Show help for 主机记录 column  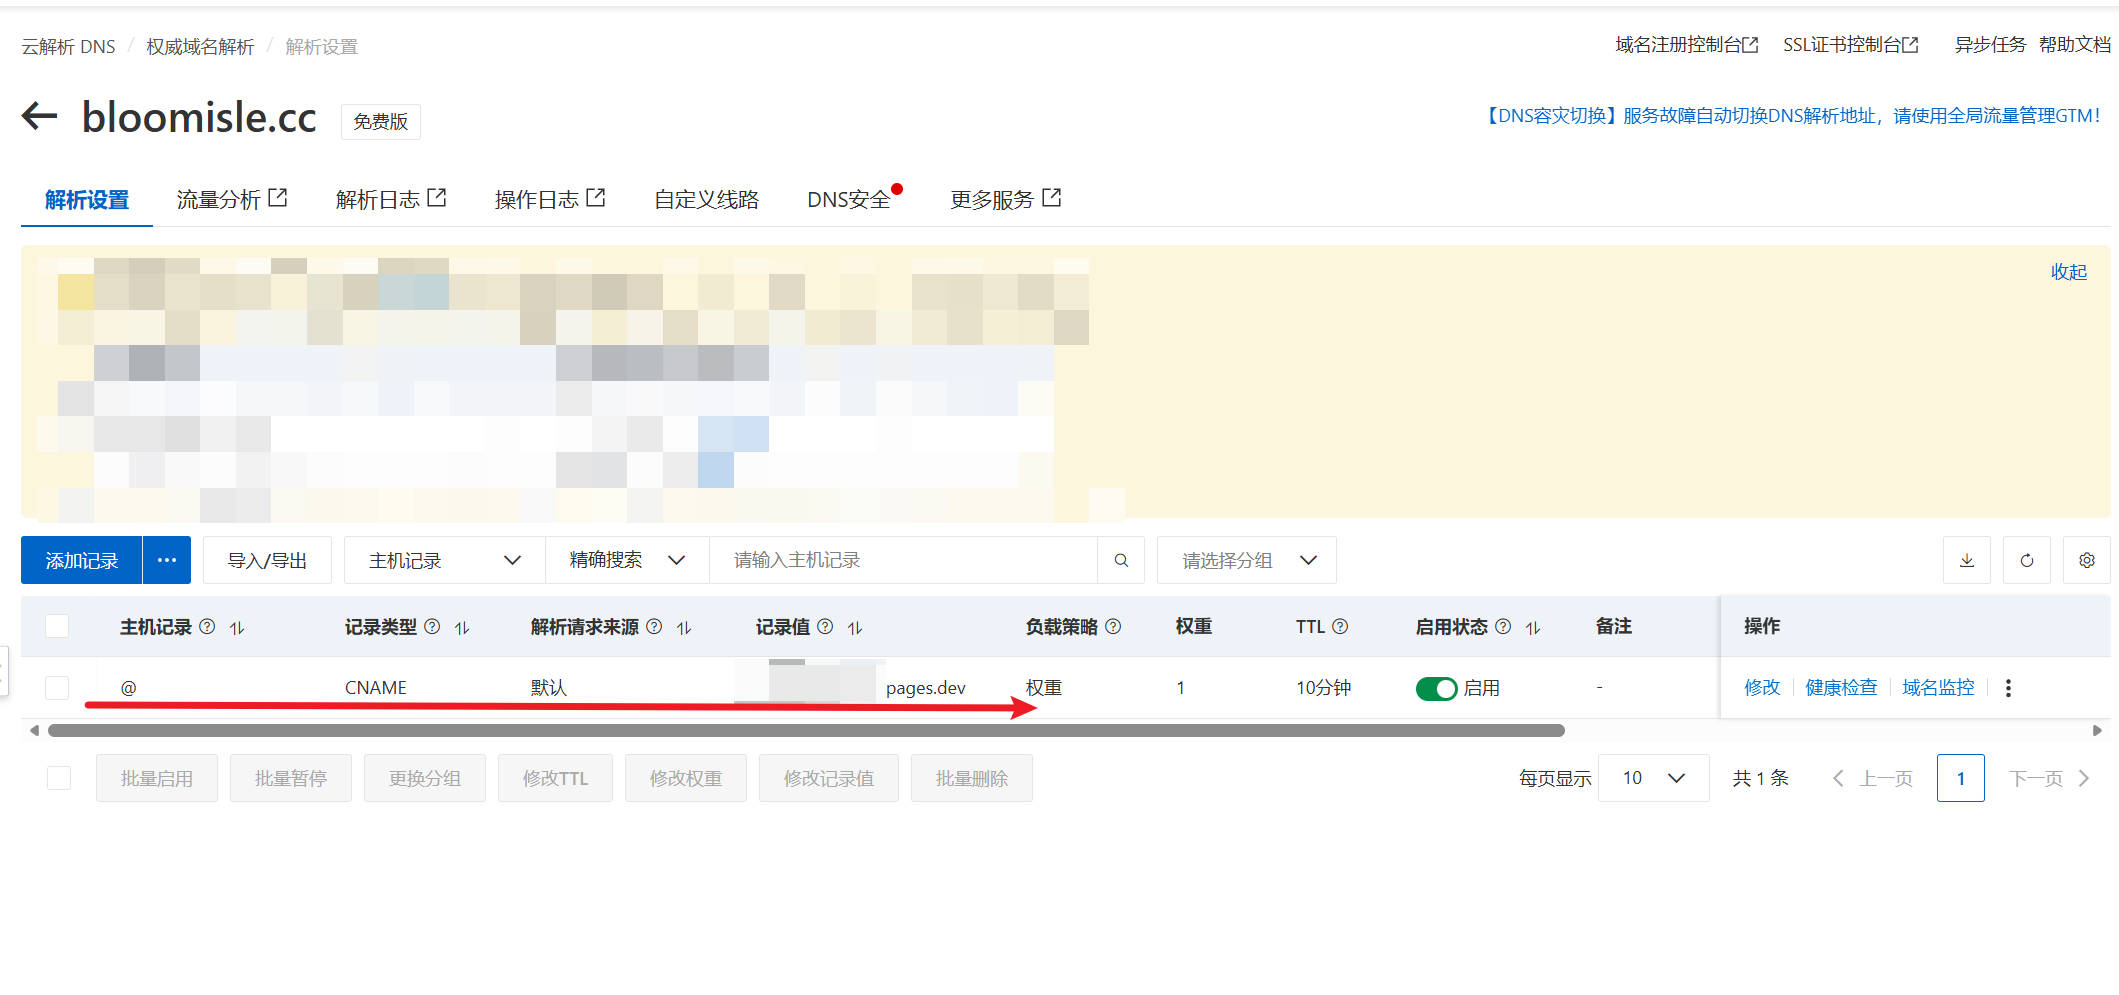(207, 627)
